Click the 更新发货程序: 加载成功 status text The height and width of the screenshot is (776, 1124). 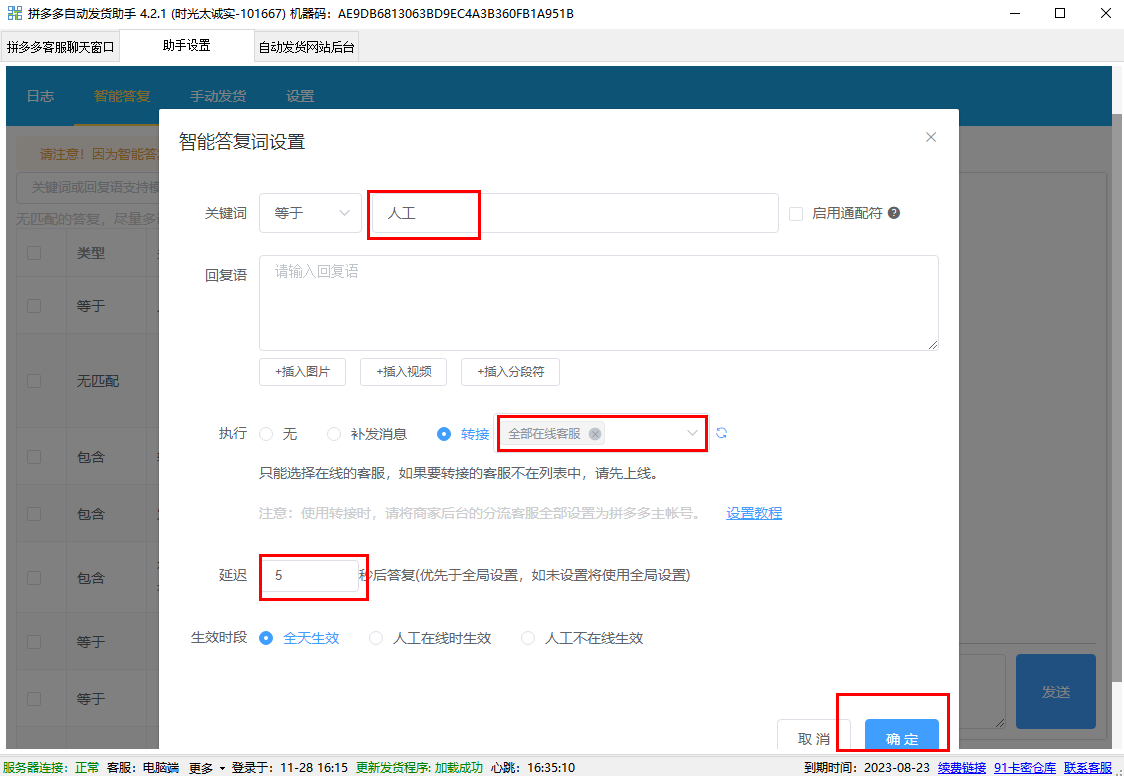pos(419,767)
